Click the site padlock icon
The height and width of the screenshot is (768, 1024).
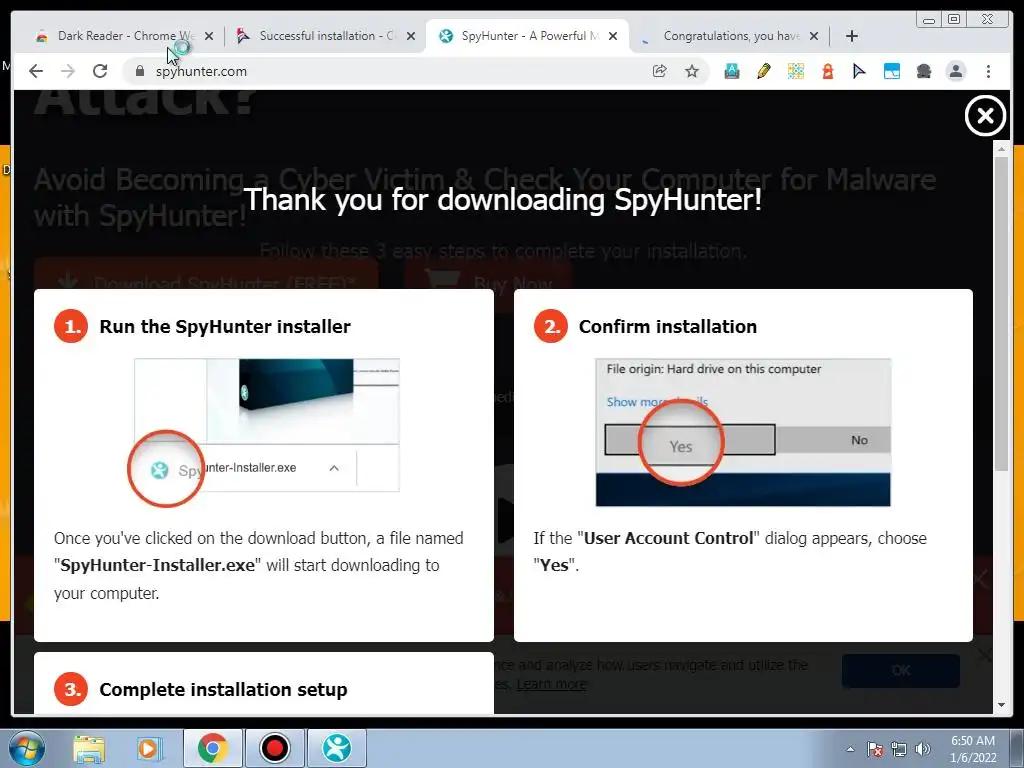coord(139,71)
